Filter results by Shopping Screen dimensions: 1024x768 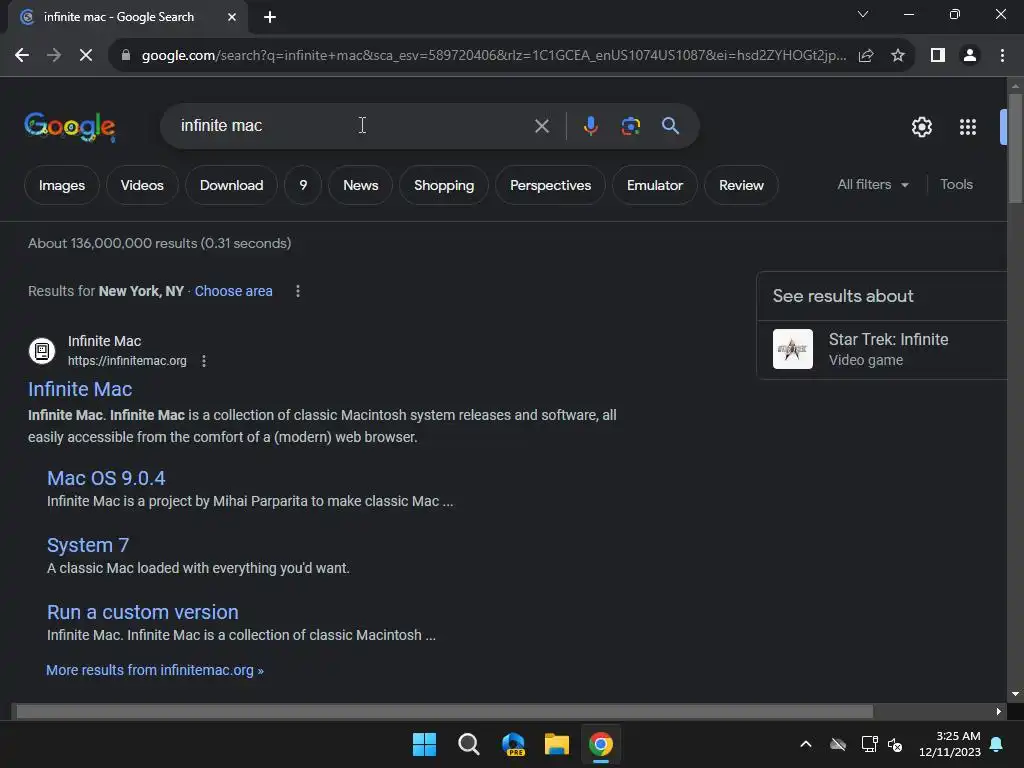point(444,185)
